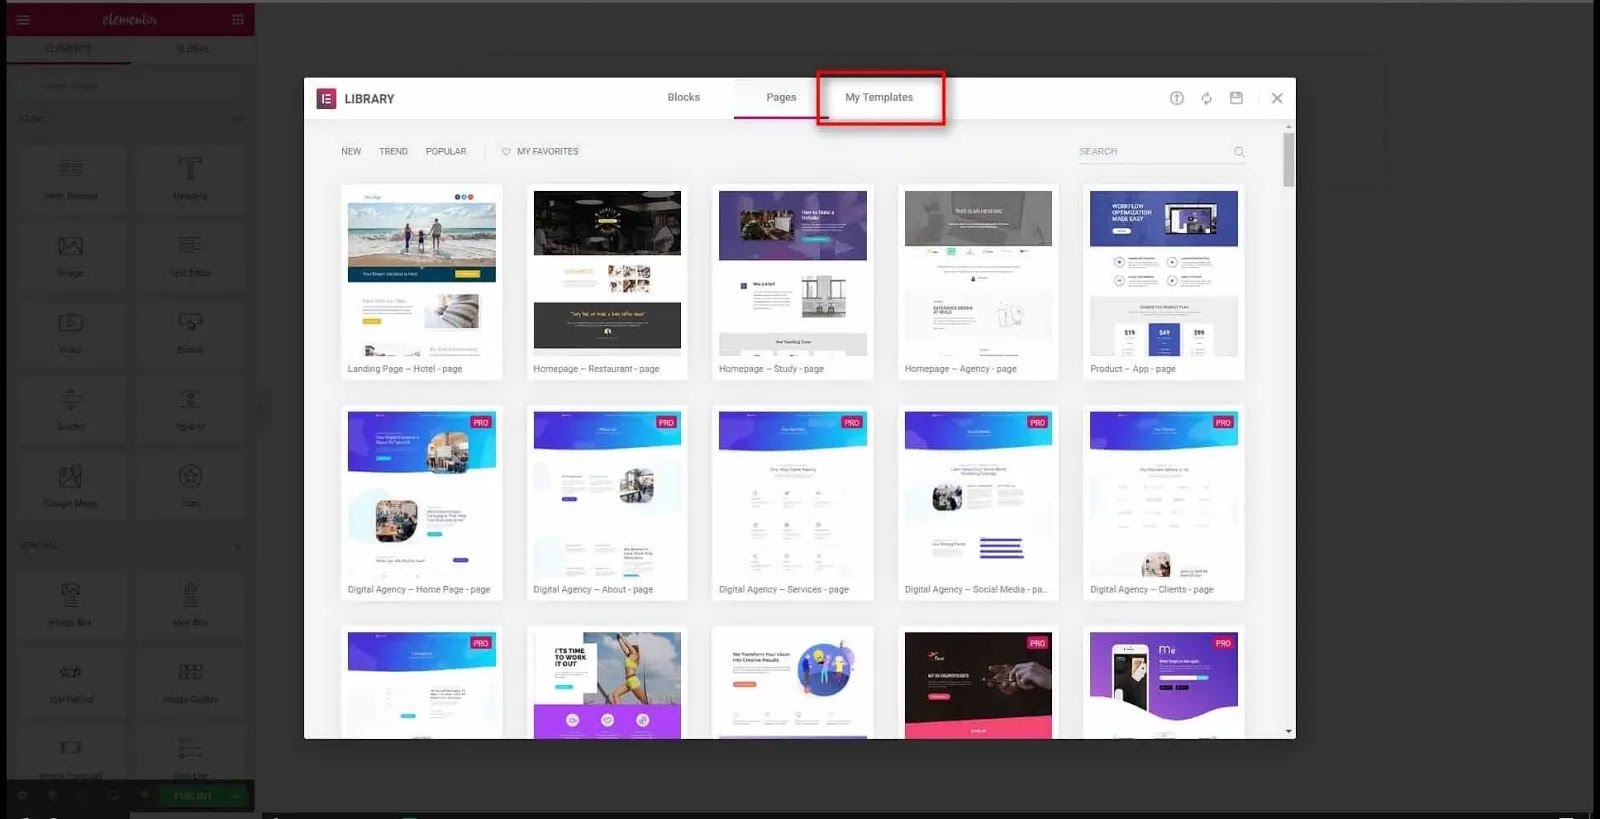
Task: Click the search magnifier icon
Action: pos(1239,152)
